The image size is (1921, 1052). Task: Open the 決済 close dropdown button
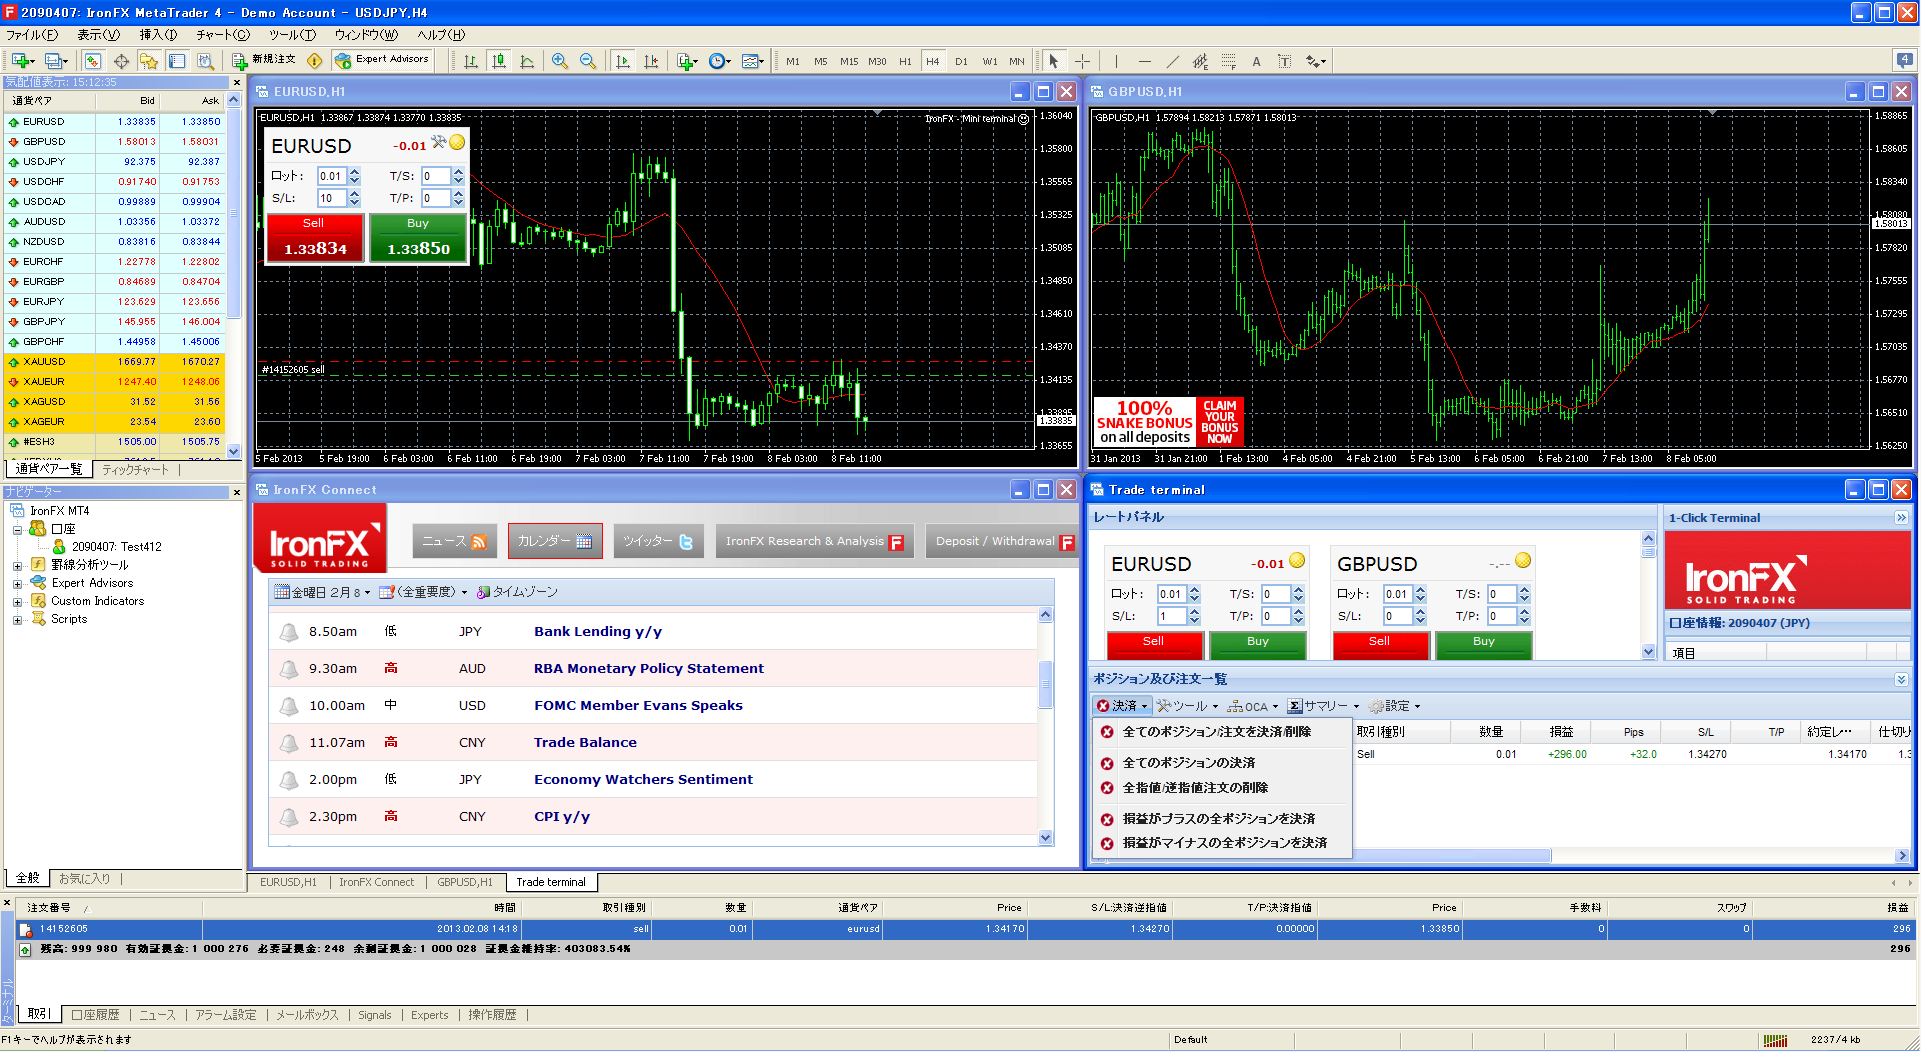click(x=1122, y=706)
